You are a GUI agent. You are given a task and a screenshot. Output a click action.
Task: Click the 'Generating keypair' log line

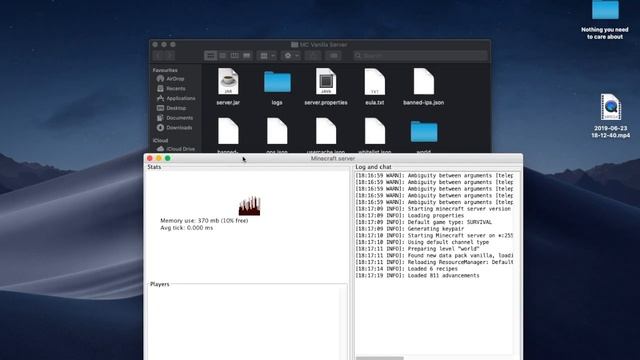coord(409,229)
